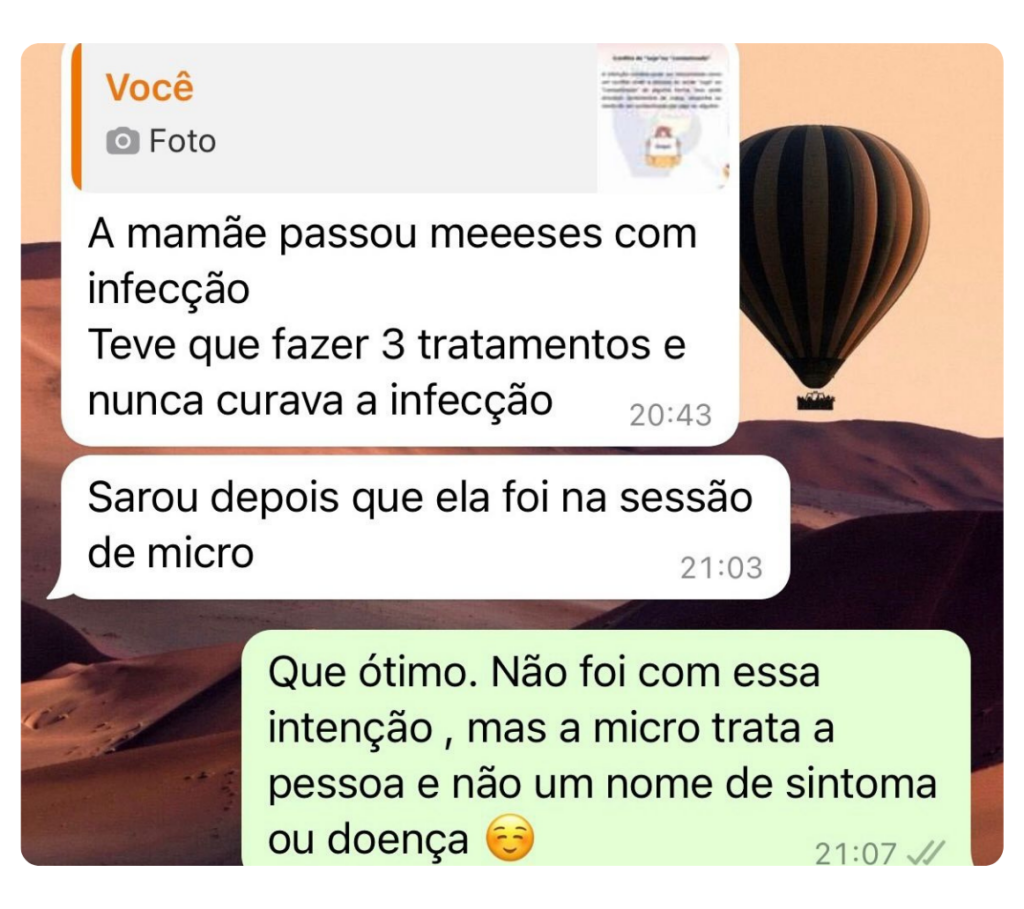This screenshot has width=1024, height=909.
Task: Tap the camera icon beside Foto
Action: coord(123,141)
